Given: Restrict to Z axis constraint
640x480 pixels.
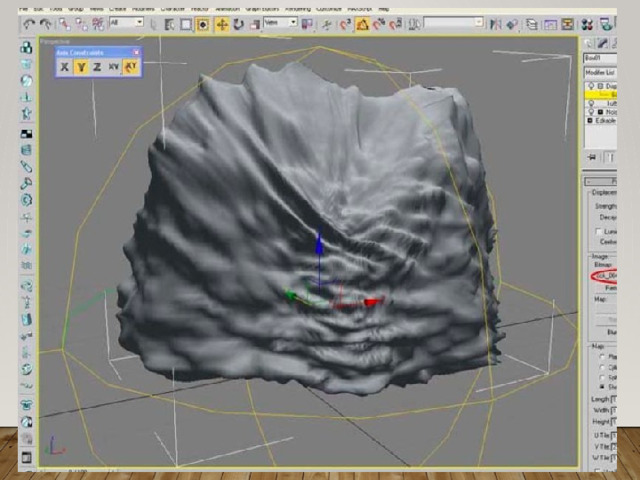Looking at the screenshot, I should point(97,67).
